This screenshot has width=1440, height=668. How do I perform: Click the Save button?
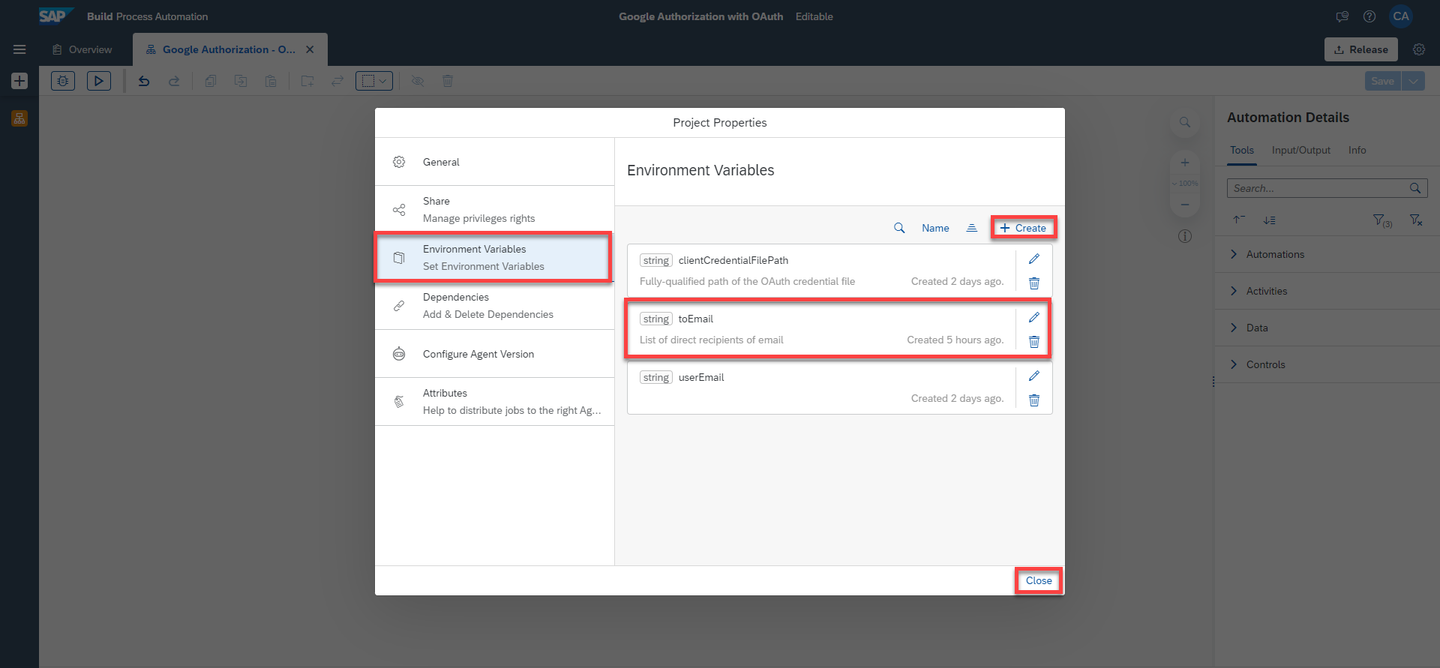click(x=1382, y=81)
